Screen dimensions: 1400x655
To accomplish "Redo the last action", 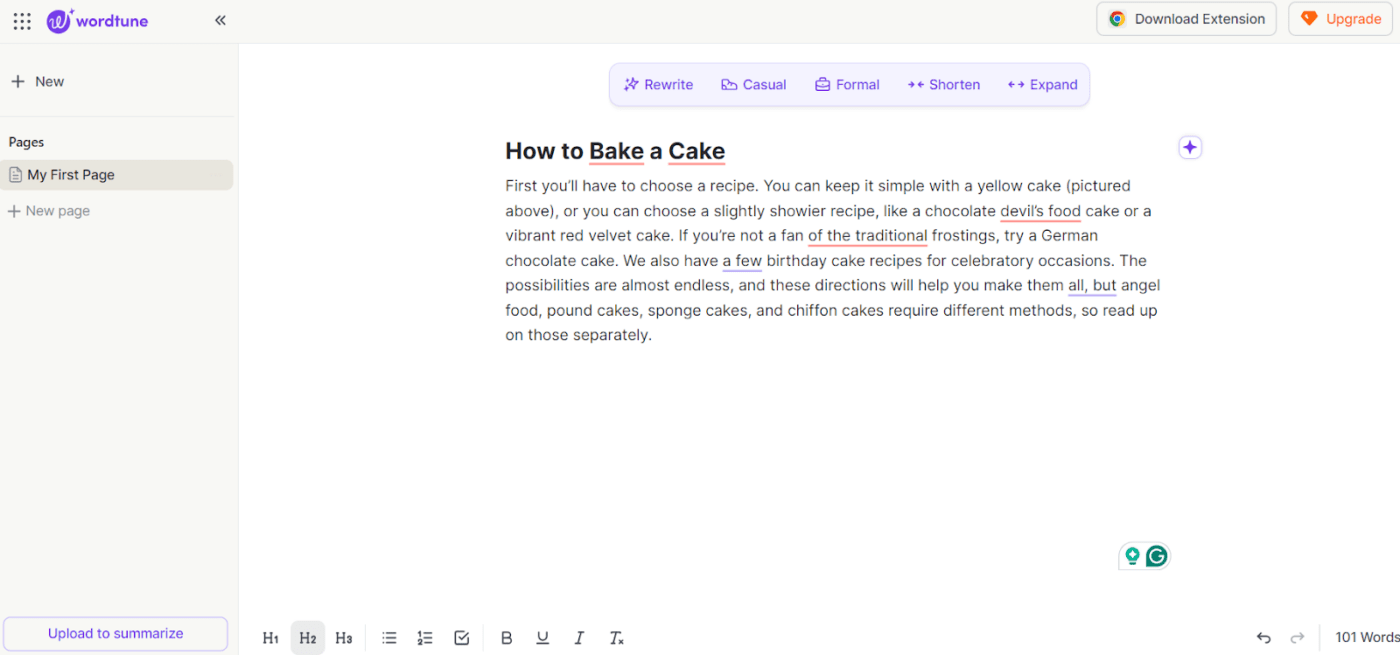I will [1297, 638].
